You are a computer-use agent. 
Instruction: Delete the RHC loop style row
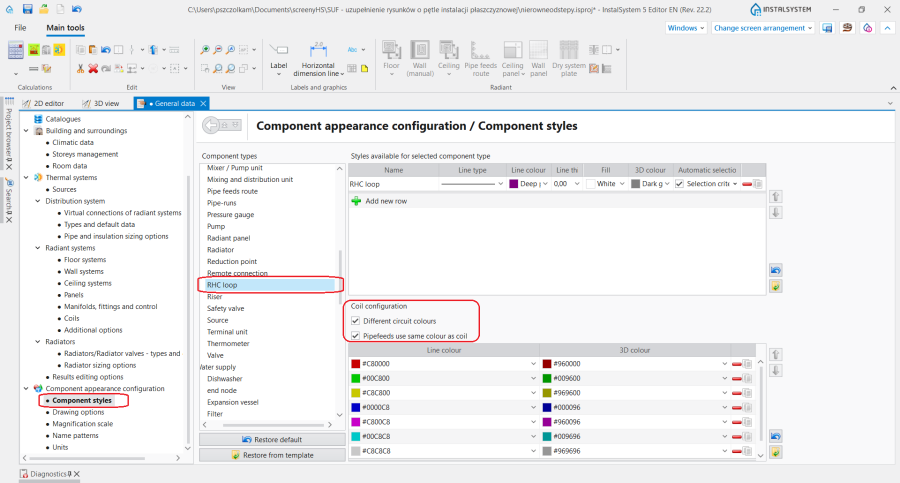(747, 184)
